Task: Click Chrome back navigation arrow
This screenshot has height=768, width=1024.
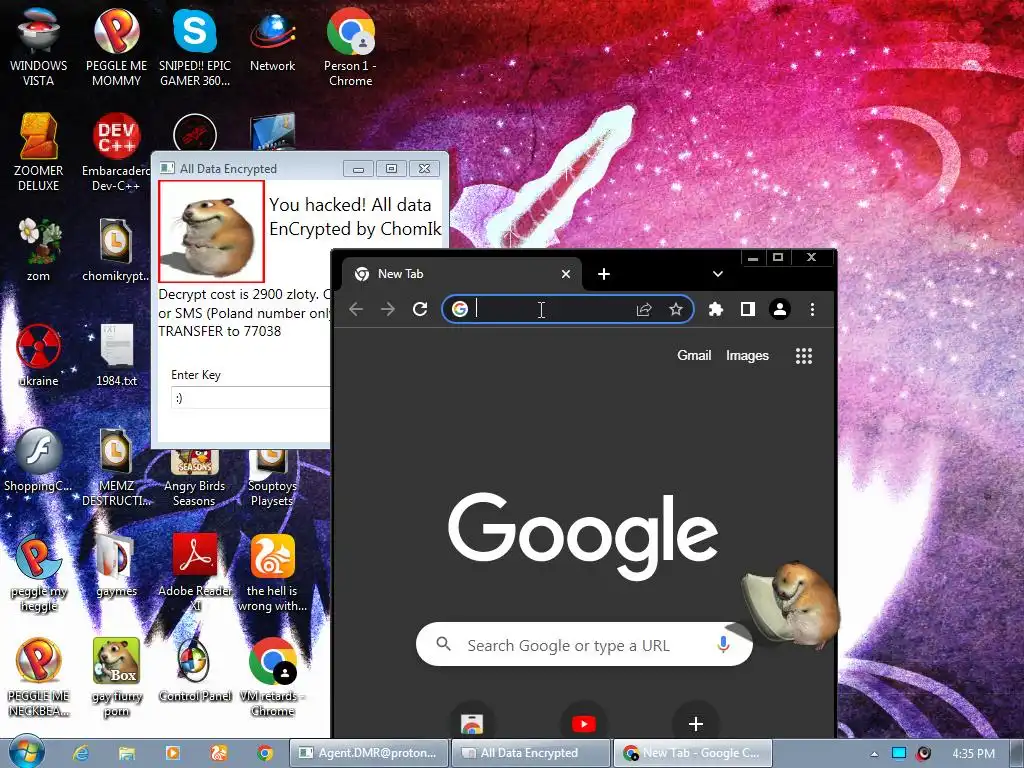Action: click(356, 309)
